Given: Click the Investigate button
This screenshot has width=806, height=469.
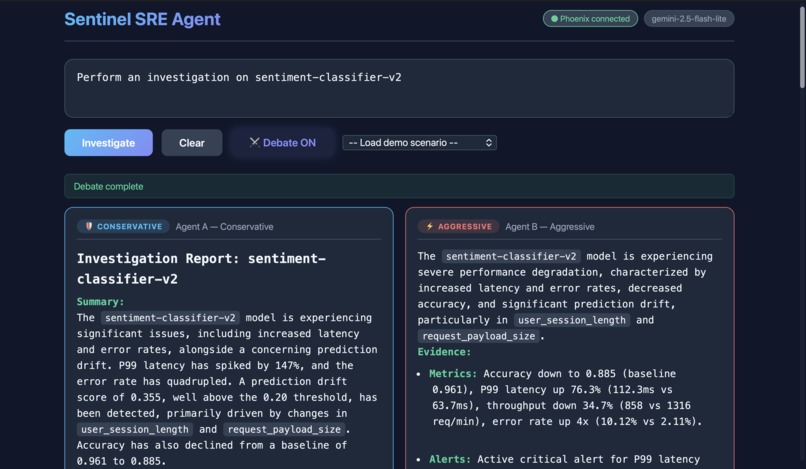Looking at the screenshot, I should (x=108, y=142).
